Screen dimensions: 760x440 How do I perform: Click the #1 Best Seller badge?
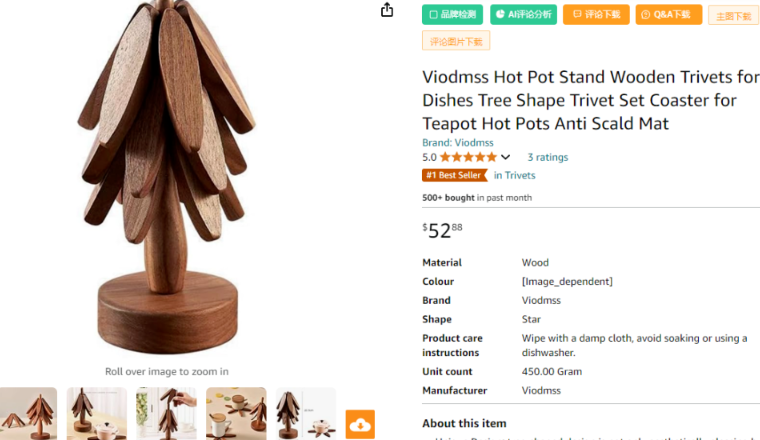[454, 175]
